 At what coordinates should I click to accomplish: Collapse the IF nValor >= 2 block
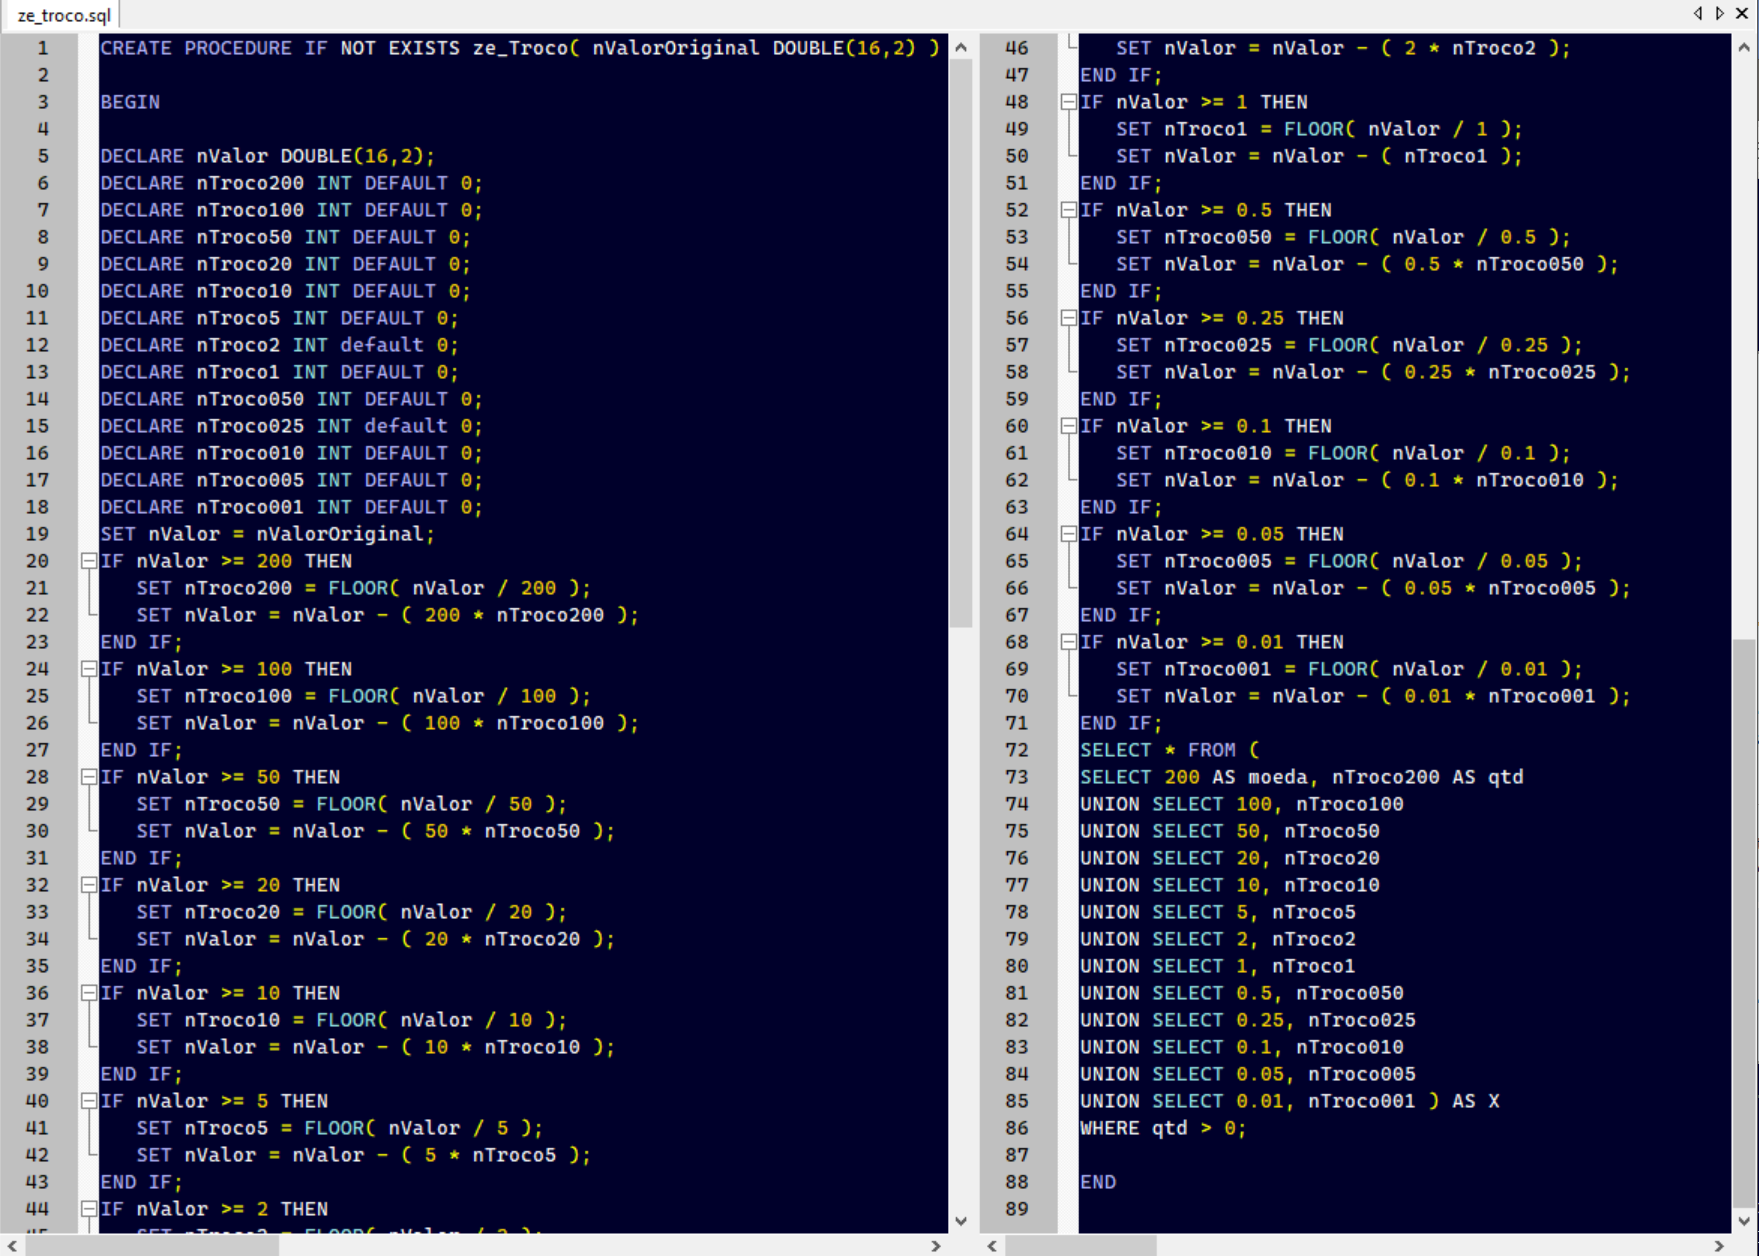pyautogui.click(x=88, y=1209)
